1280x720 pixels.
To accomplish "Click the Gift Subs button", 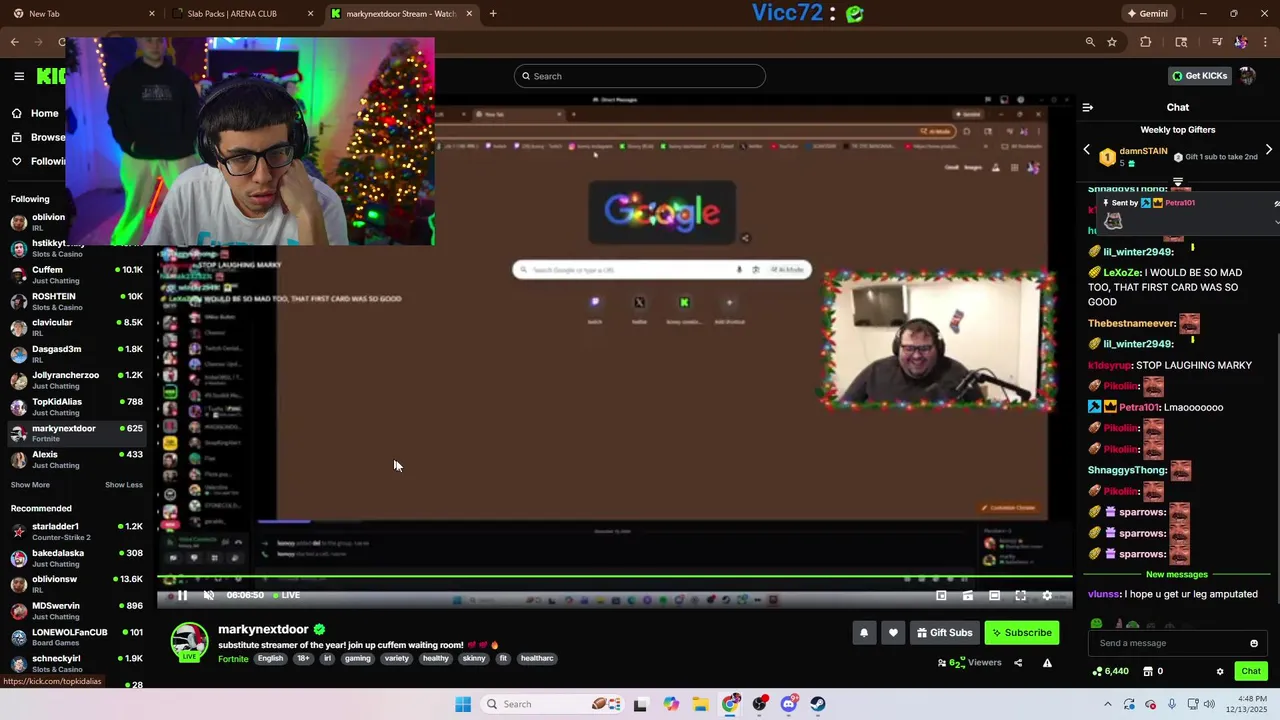I will 944,633.
